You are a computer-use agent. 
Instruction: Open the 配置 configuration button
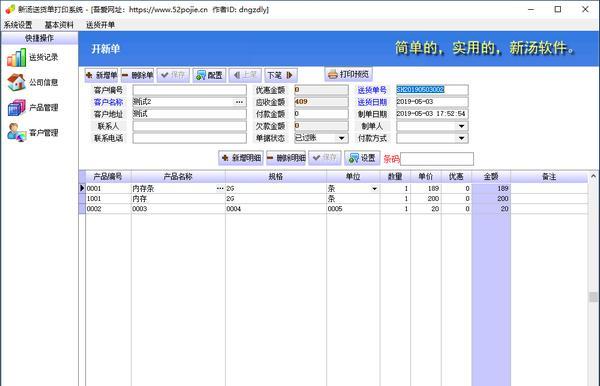tap(209, 75)
